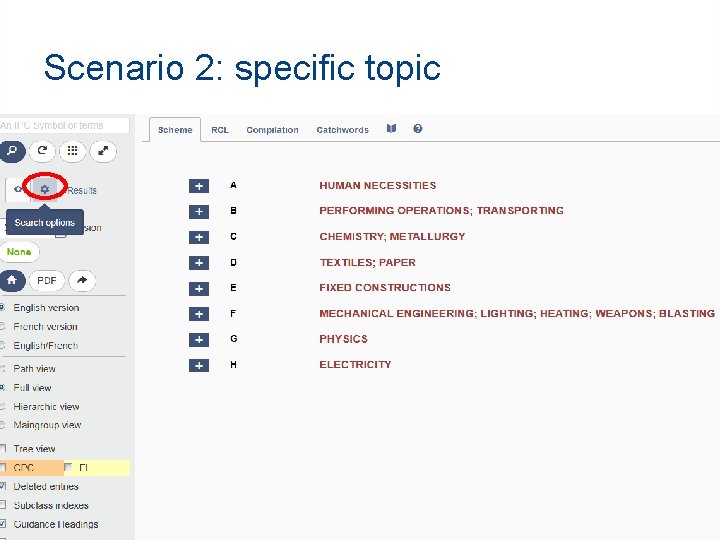This screenshot has height=540, width=720.
Task: Select Hierarchic view radio option
Action: click(x=2, y=406)
